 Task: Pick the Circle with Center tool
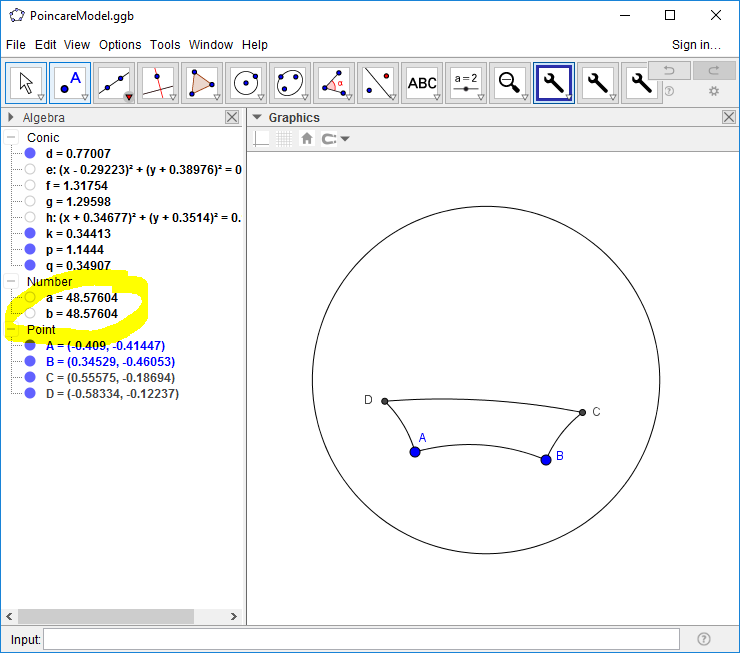click(246, 83)
